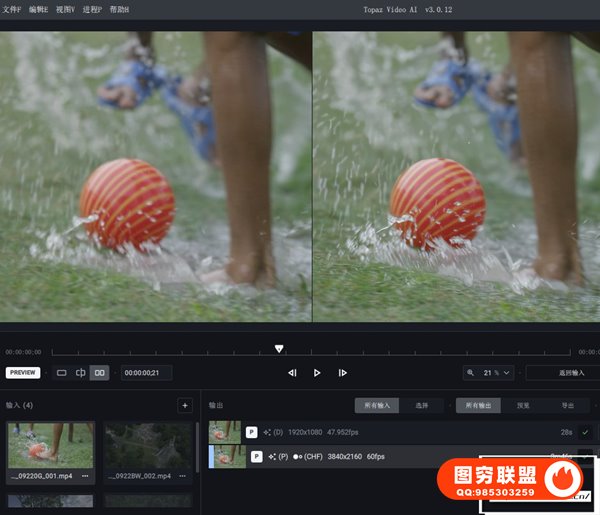Step forward one frame
Viewport: 600px width, 515px height.
(342, 373)
